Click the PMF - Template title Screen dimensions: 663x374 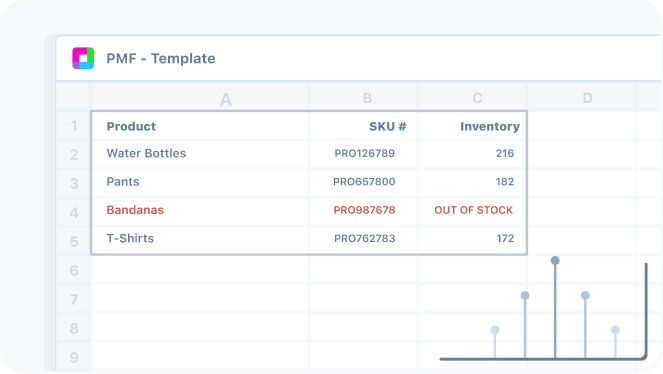161,58
